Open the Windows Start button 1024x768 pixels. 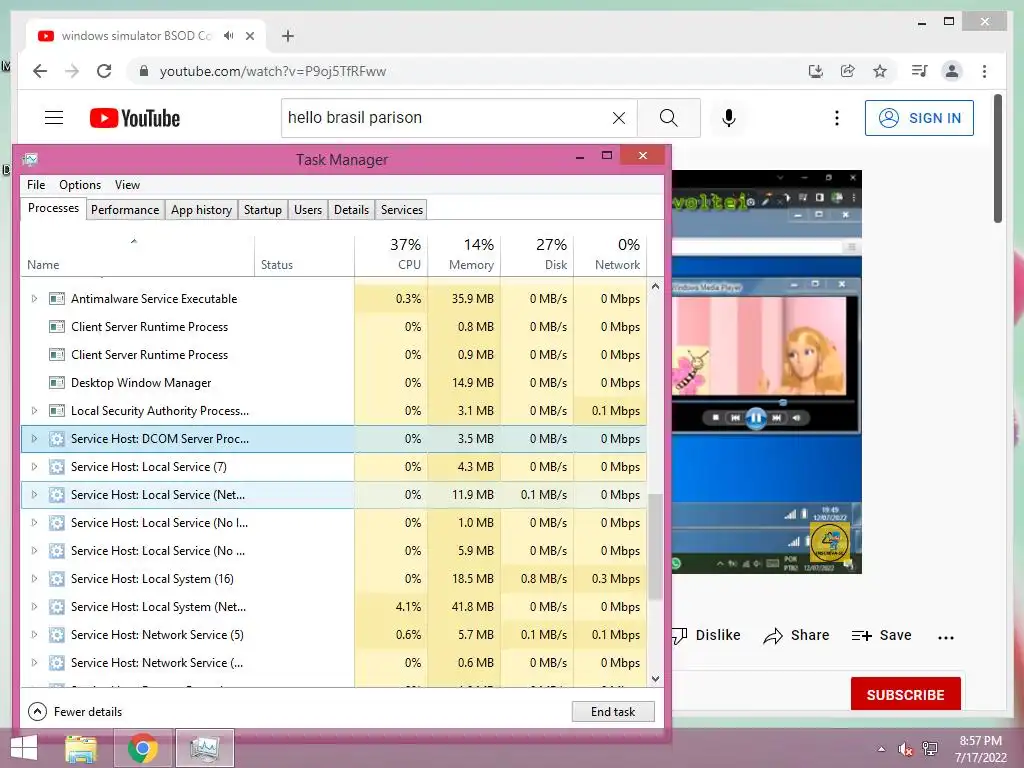click(x=24, y=748)
